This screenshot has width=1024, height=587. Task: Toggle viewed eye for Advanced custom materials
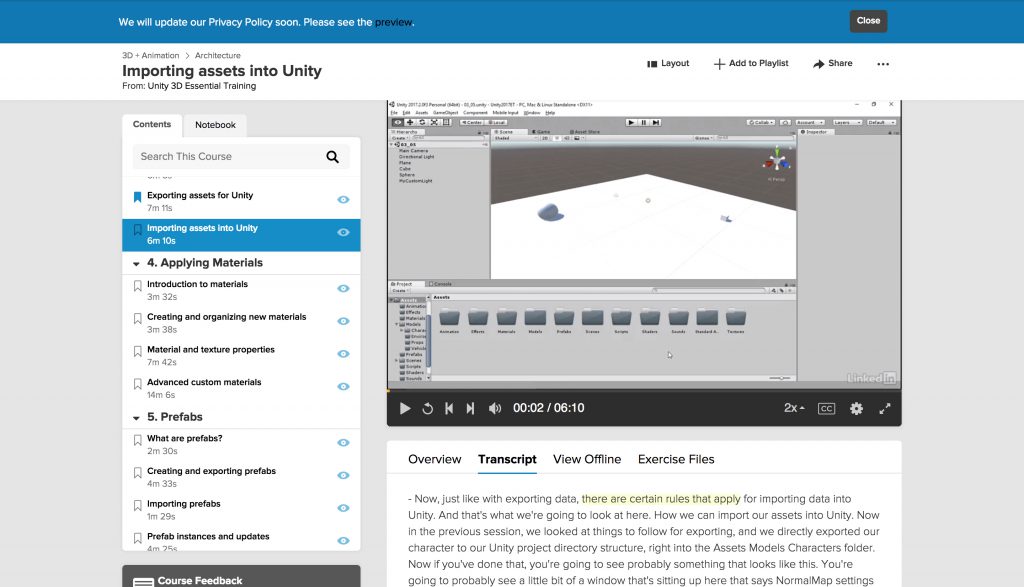(343, 387)
